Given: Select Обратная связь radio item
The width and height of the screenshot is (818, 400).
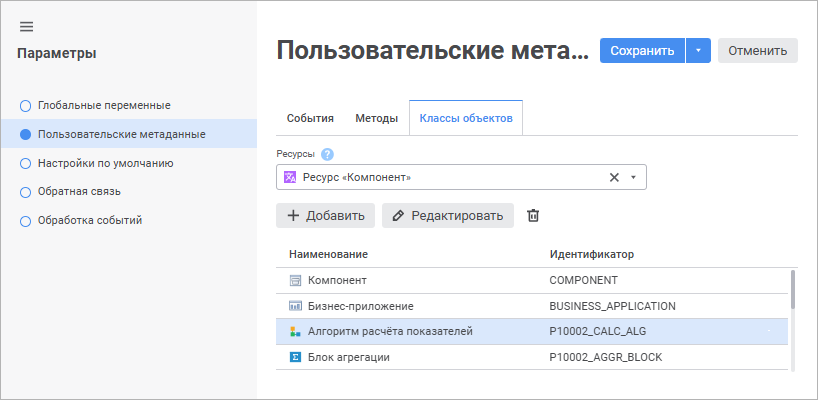Looking at the screenshot, I should click(25, 192).
